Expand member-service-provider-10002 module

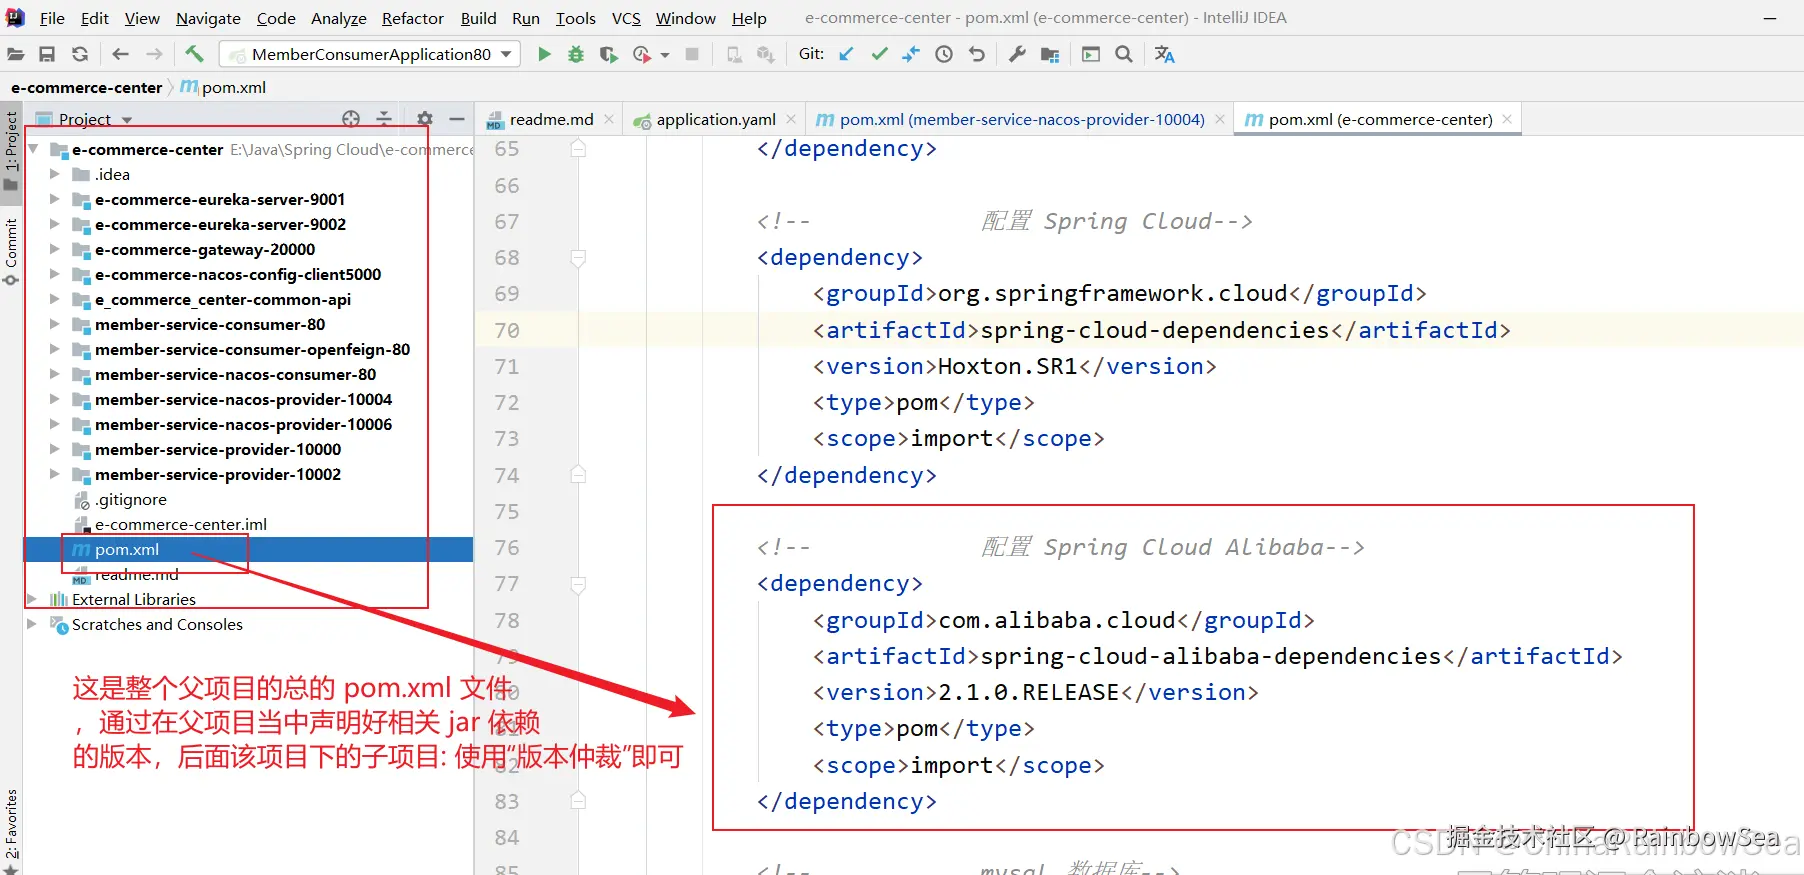pyautogui.click(x=55, y=474)
